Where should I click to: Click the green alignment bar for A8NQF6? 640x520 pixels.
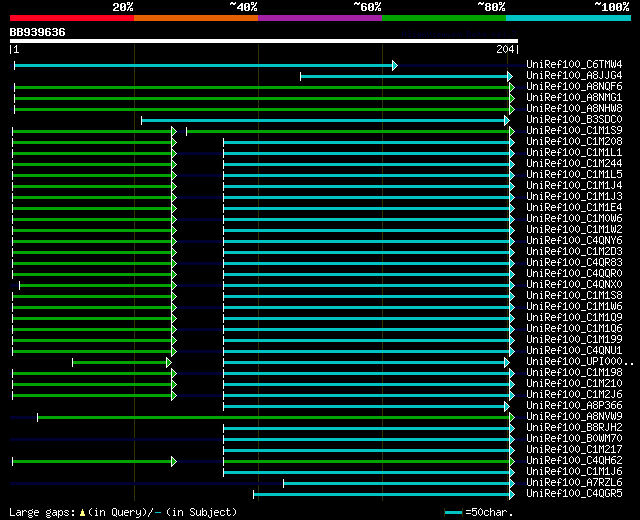click(262, 87)
